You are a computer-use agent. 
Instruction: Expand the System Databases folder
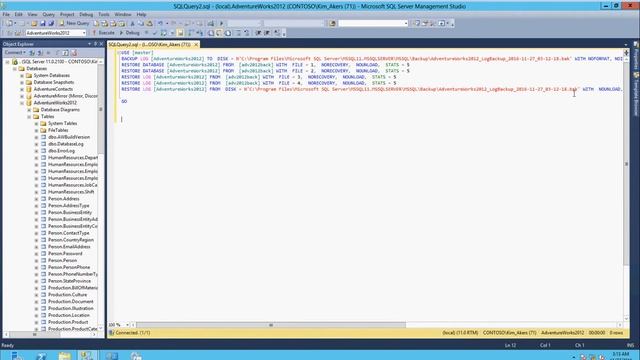[22, 76]
